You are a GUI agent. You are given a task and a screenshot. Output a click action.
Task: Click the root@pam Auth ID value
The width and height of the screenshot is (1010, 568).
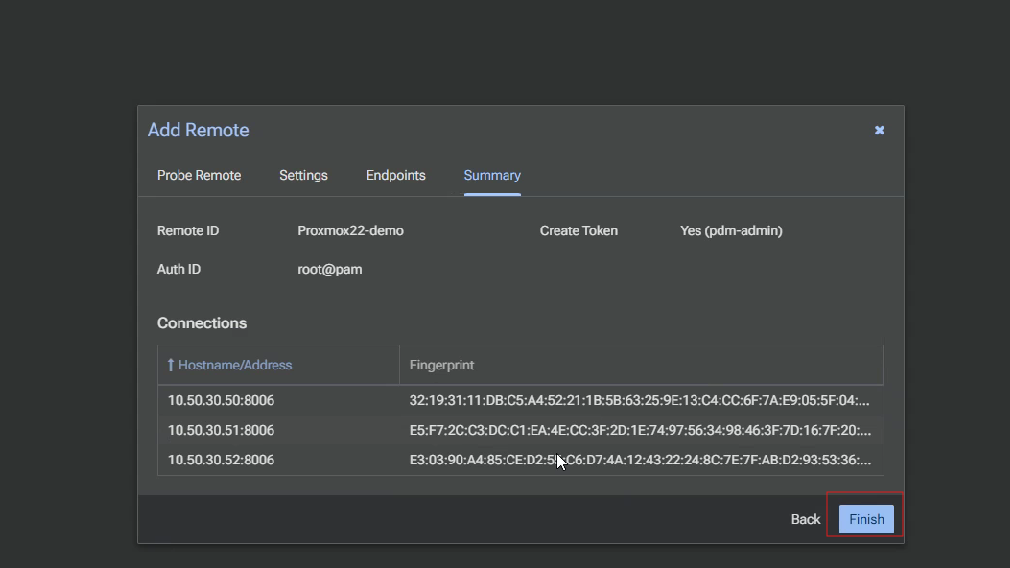click(x=329, y=269)
